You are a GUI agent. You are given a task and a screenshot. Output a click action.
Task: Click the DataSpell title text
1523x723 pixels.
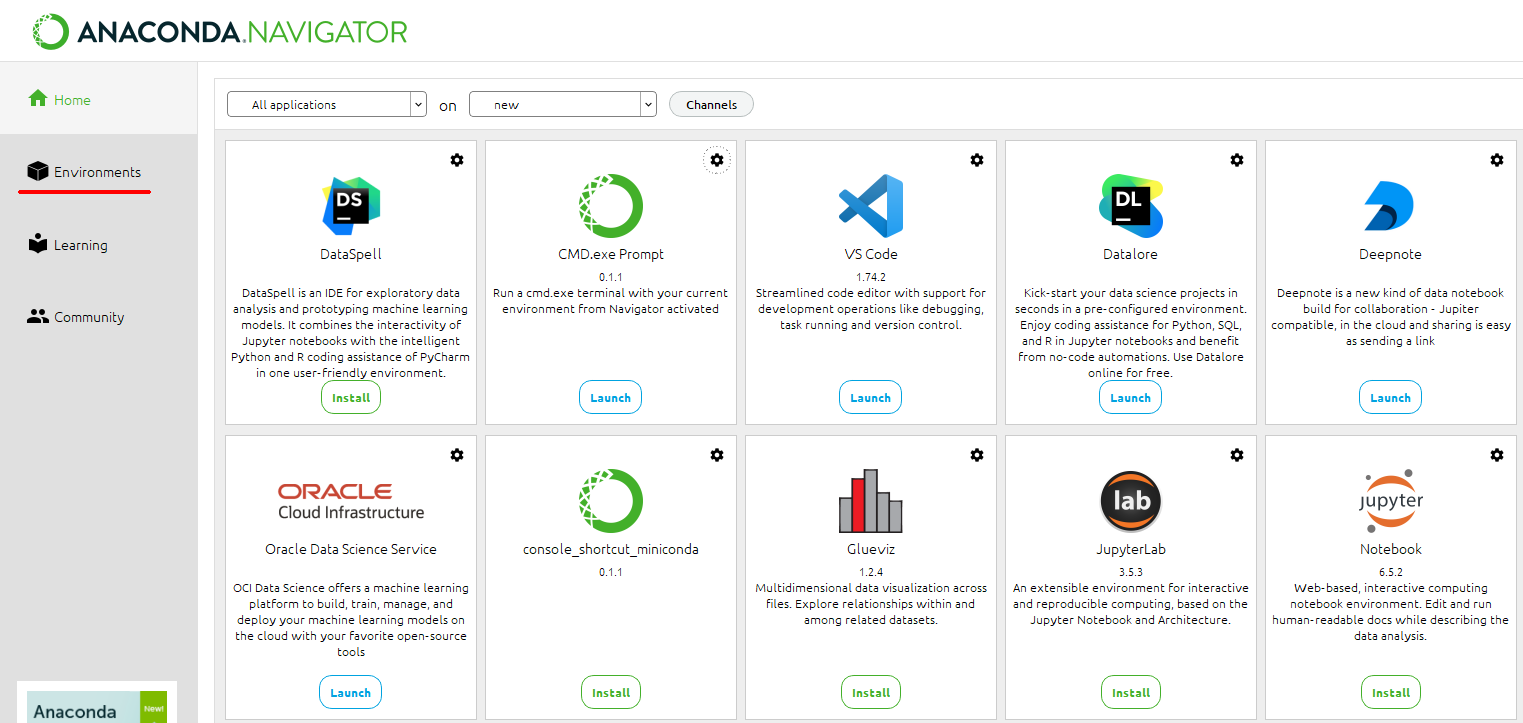pyautogui.click(x=351, y=254)
